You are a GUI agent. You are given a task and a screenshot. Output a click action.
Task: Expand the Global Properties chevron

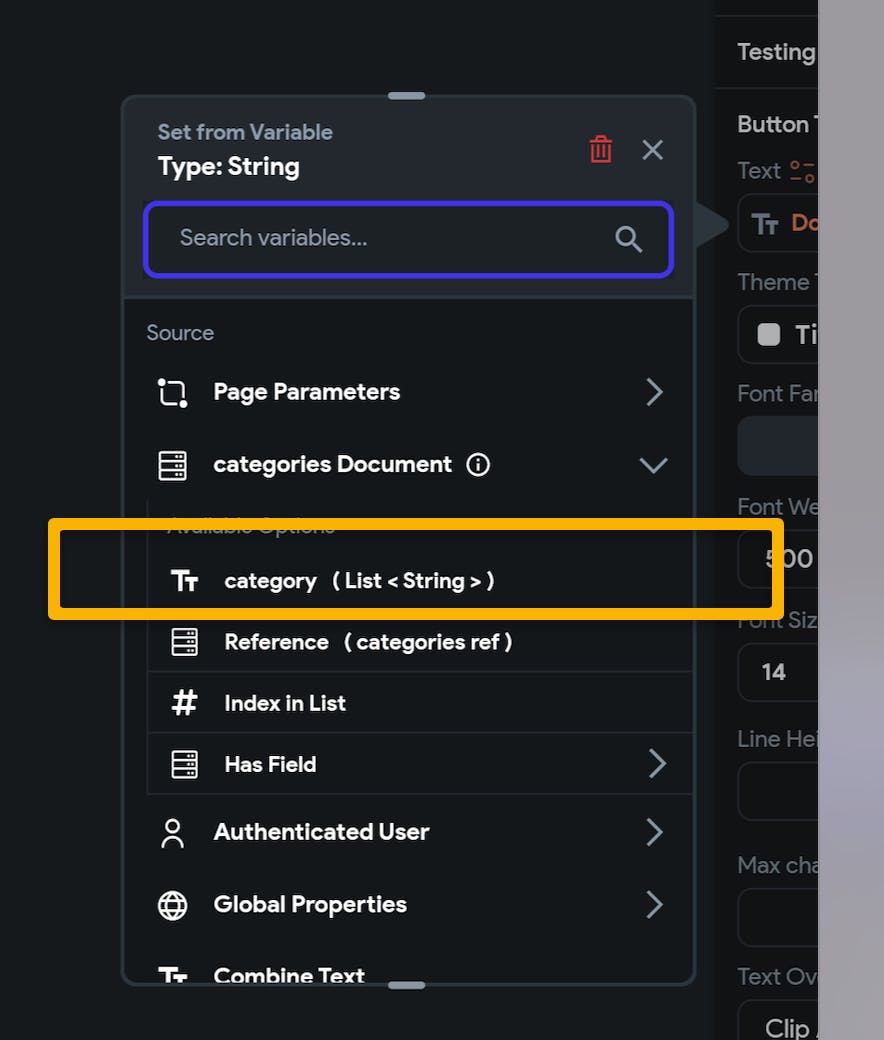tap(654, 905)
